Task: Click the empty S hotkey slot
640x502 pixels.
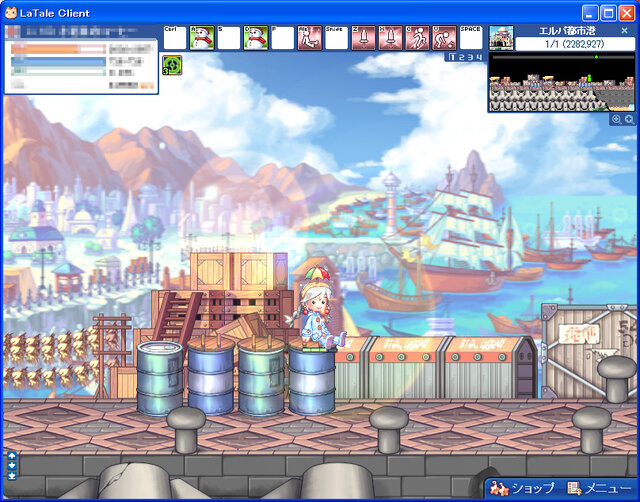Action: 229,38
